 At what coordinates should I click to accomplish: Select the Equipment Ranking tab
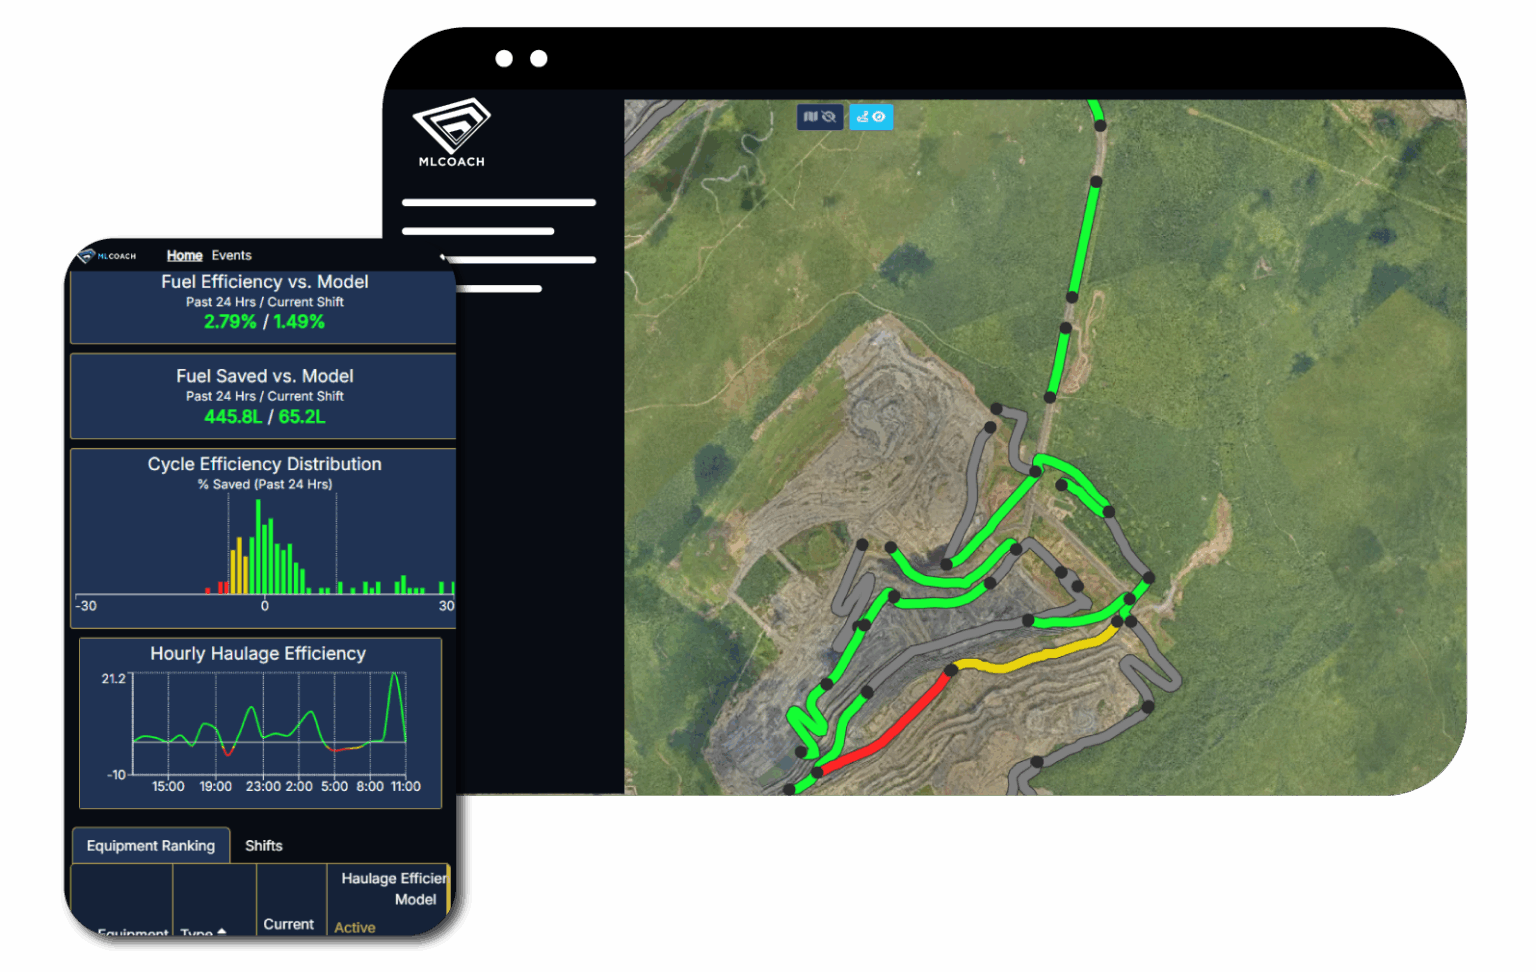pos(151,846)
